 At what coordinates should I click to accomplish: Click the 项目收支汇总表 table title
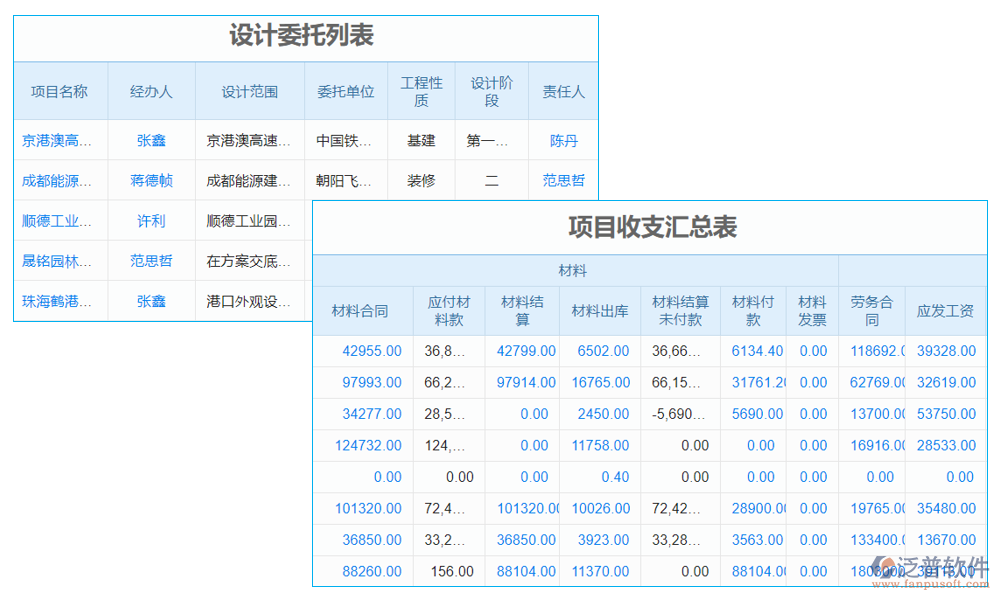point(655,225)
